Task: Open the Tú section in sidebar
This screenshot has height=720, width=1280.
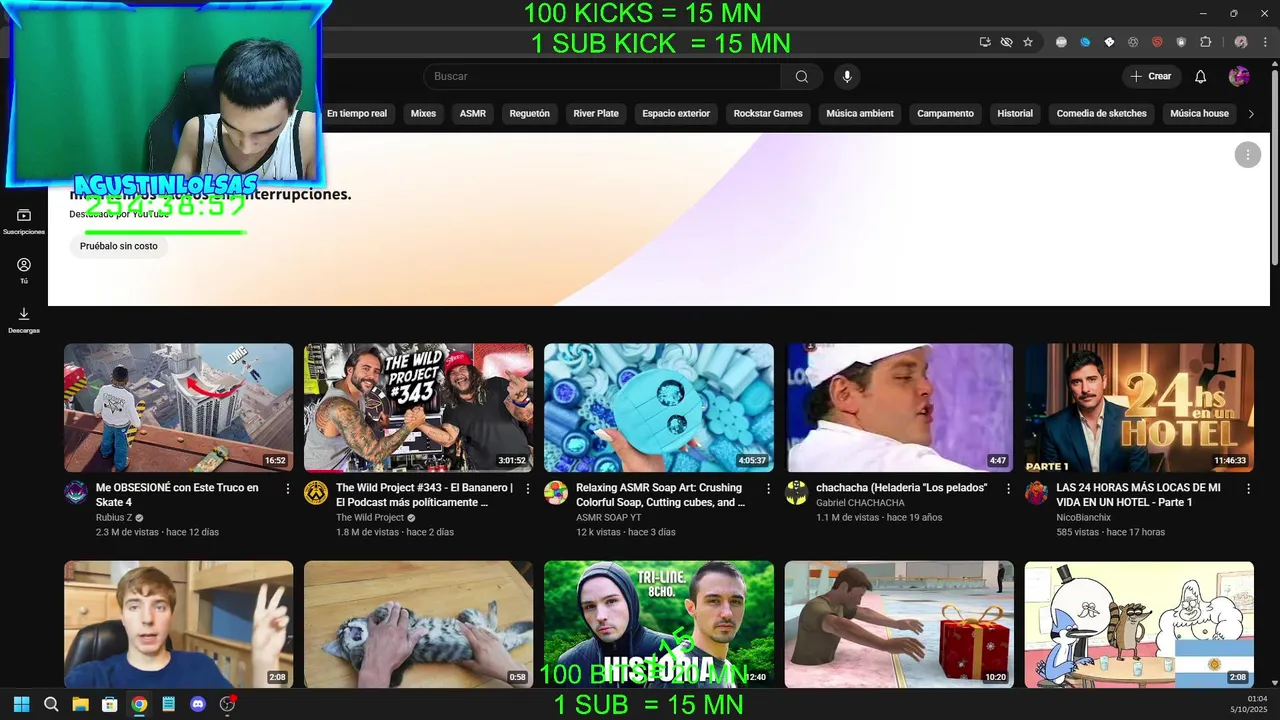Action: (24, 271)
